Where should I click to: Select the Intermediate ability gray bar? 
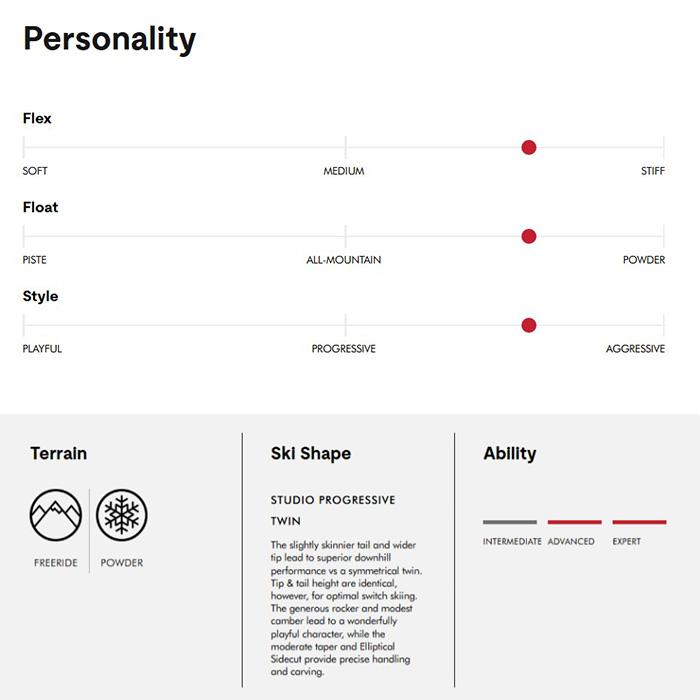tap(510, 522)
